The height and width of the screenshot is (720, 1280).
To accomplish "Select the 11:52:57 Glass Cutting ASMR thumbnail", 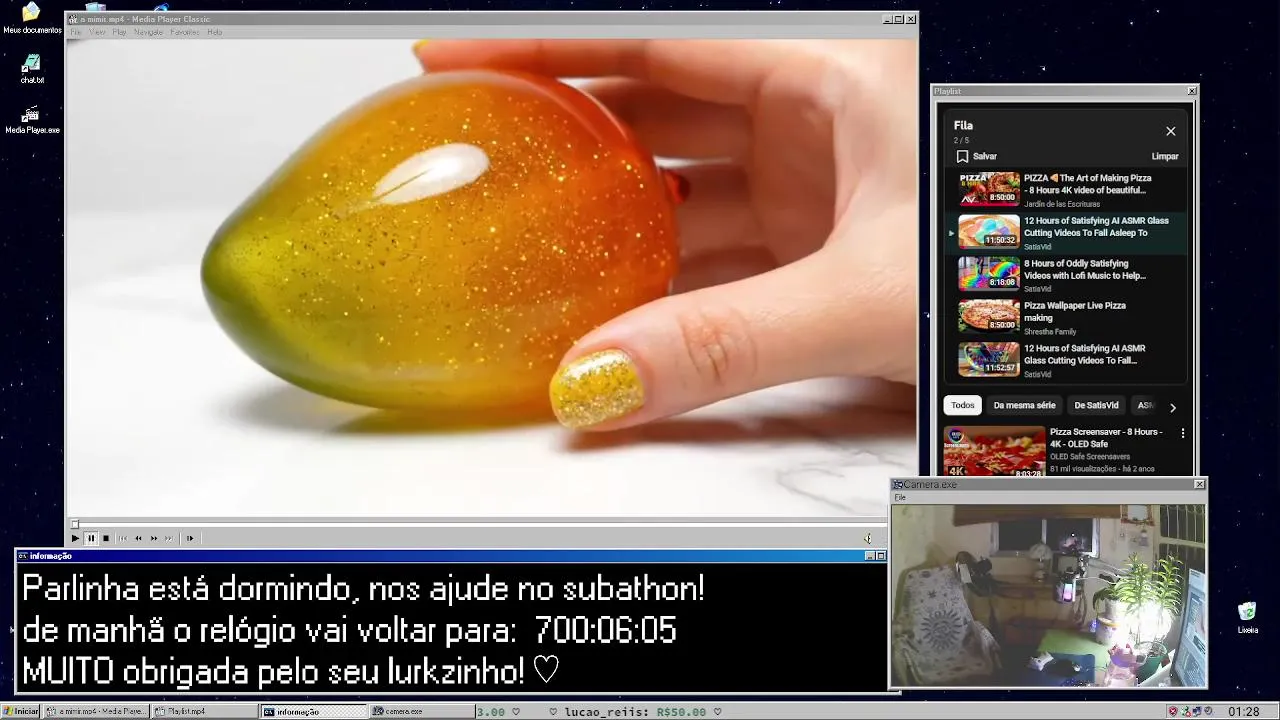I will point(989,359).
